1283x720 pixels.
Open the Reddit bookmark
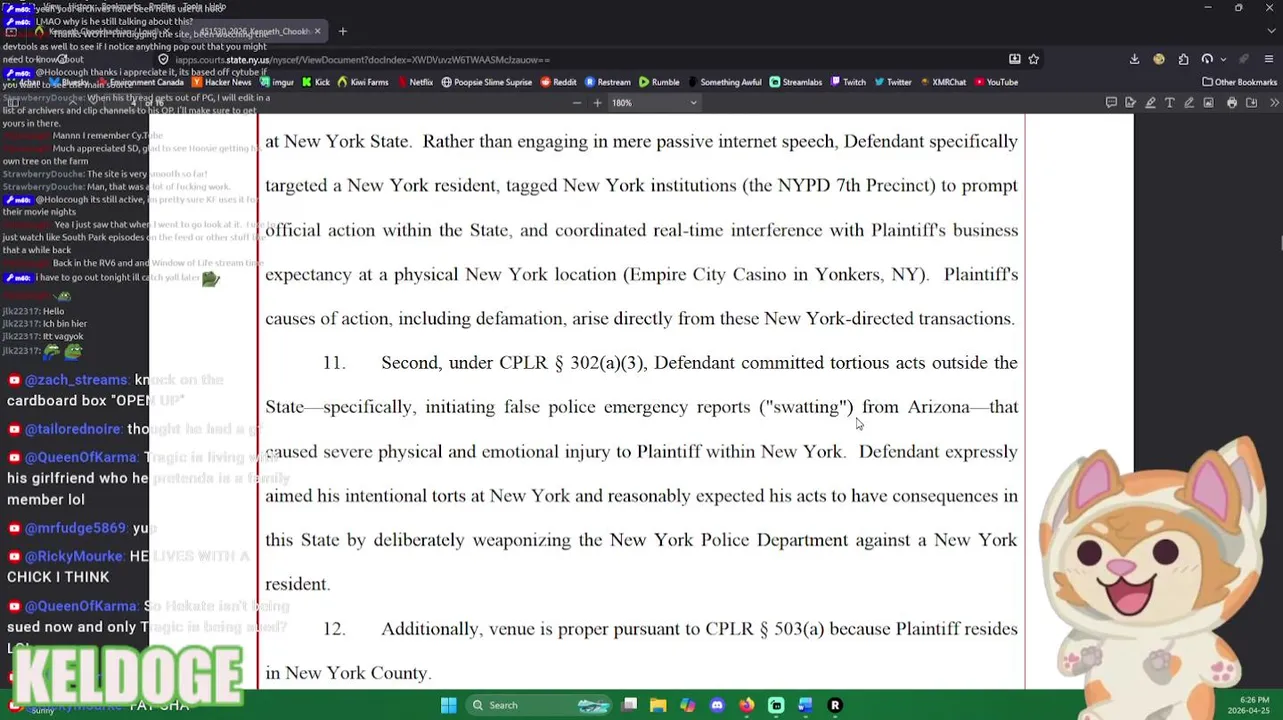558,82
